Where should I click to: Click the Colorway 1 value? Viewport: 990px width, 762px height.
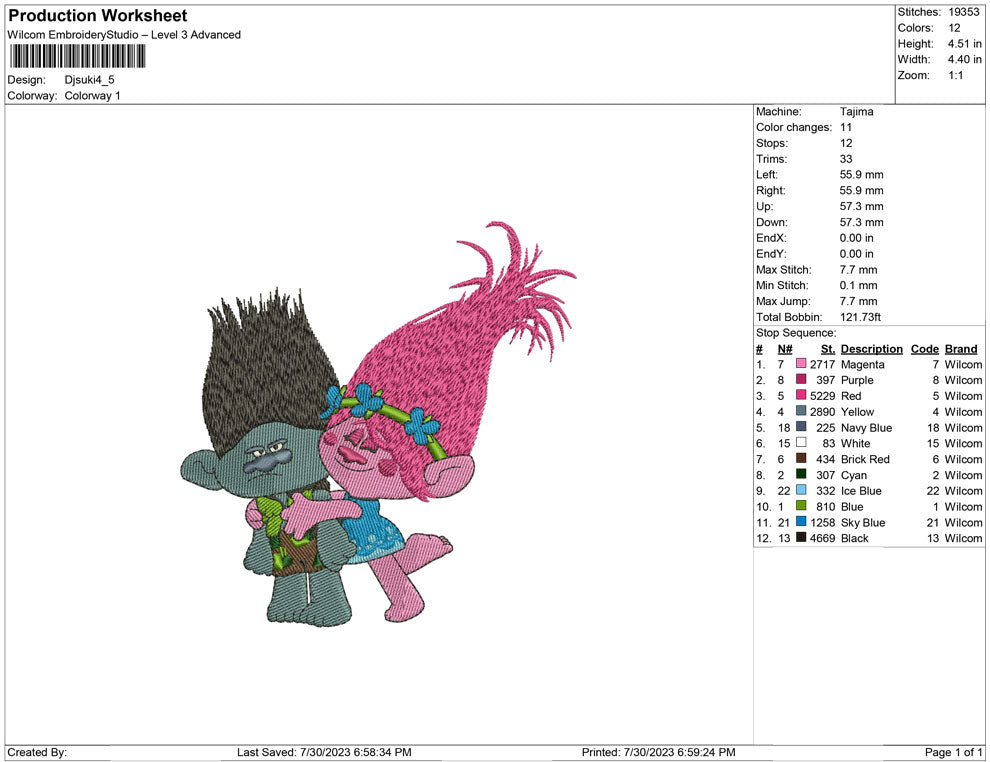(x=92, y=96)
